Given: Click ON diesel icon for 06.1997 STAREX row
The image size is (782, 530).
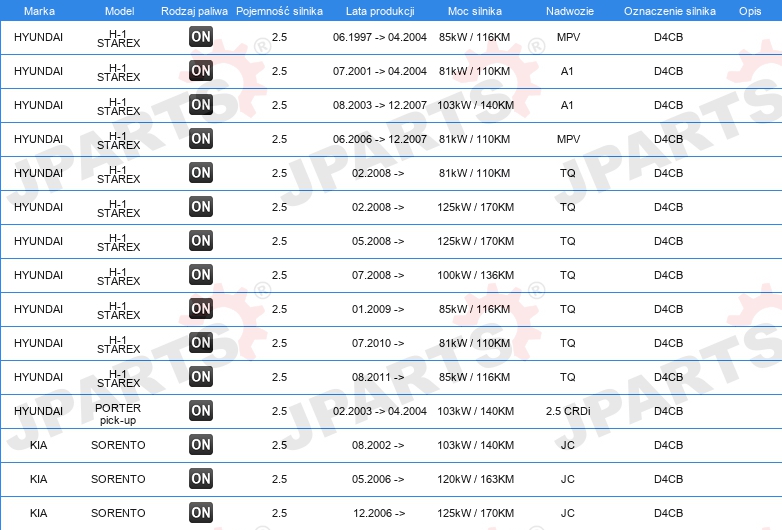Looking at the screenshot, I should click(x=201, y=37).
